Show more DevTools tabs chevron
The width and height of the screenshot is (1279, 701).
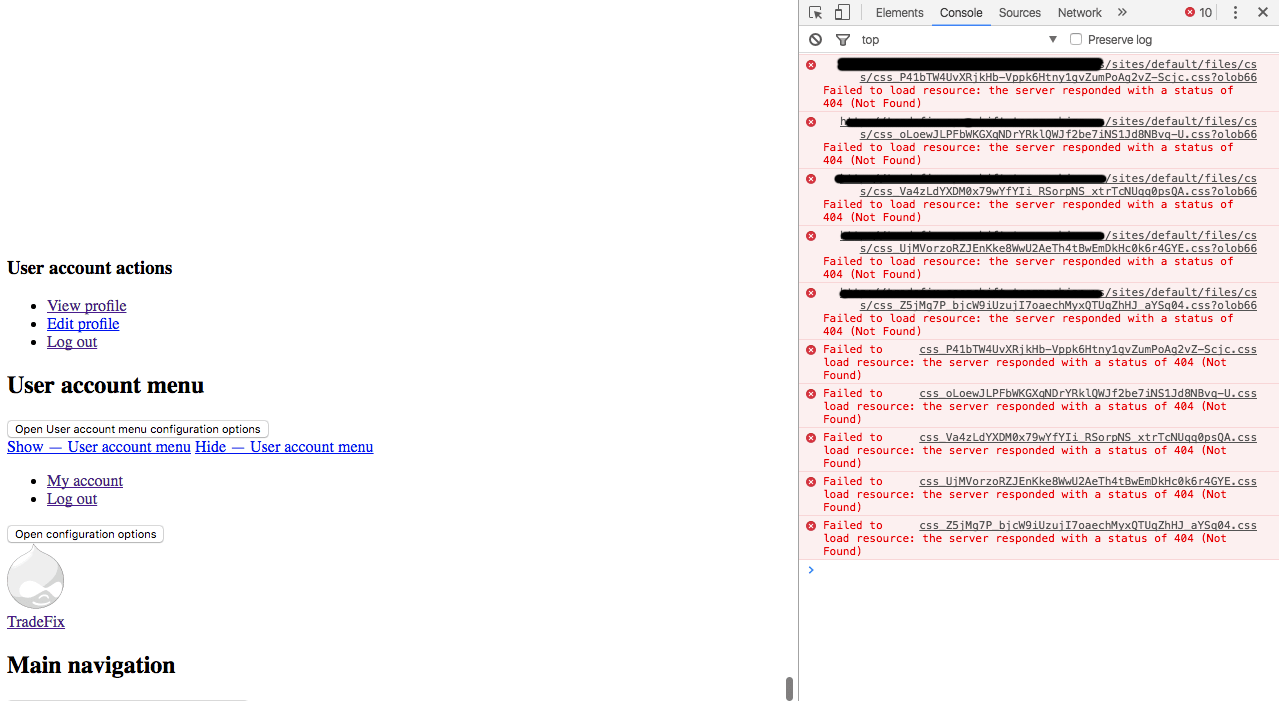1122,13
